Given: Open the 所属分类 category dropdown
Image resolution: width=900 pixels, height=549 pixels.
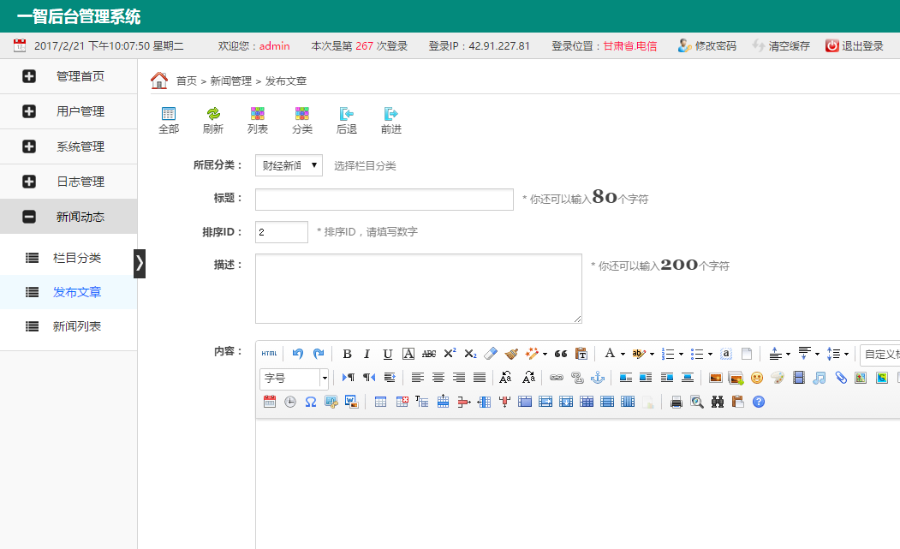Looking at the screenshot, I should (x=289, y=165).
